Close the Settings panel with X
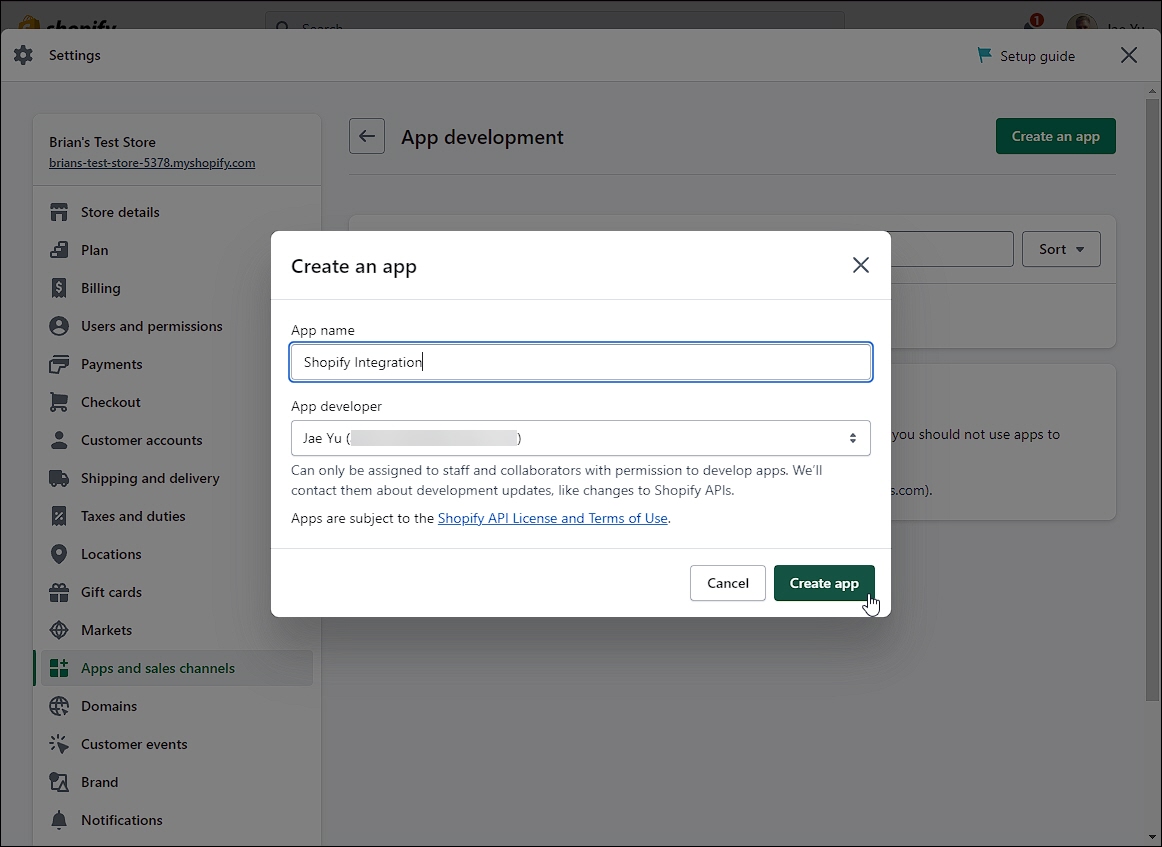1162x847 pixels. coord(1129,55)
